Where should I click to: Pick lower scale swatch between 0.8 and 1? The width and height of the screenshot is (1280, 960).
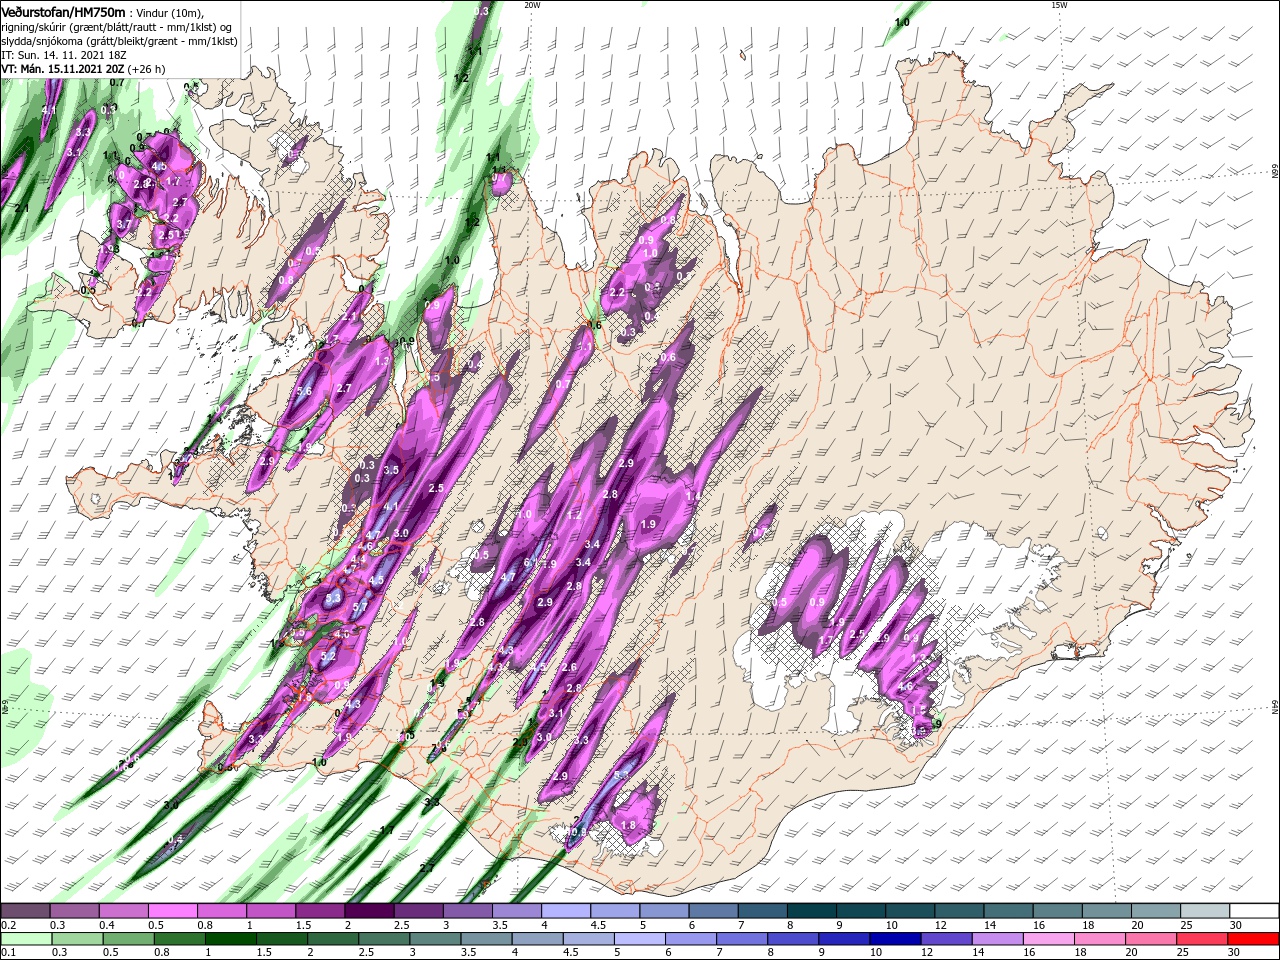pos(179,939)
